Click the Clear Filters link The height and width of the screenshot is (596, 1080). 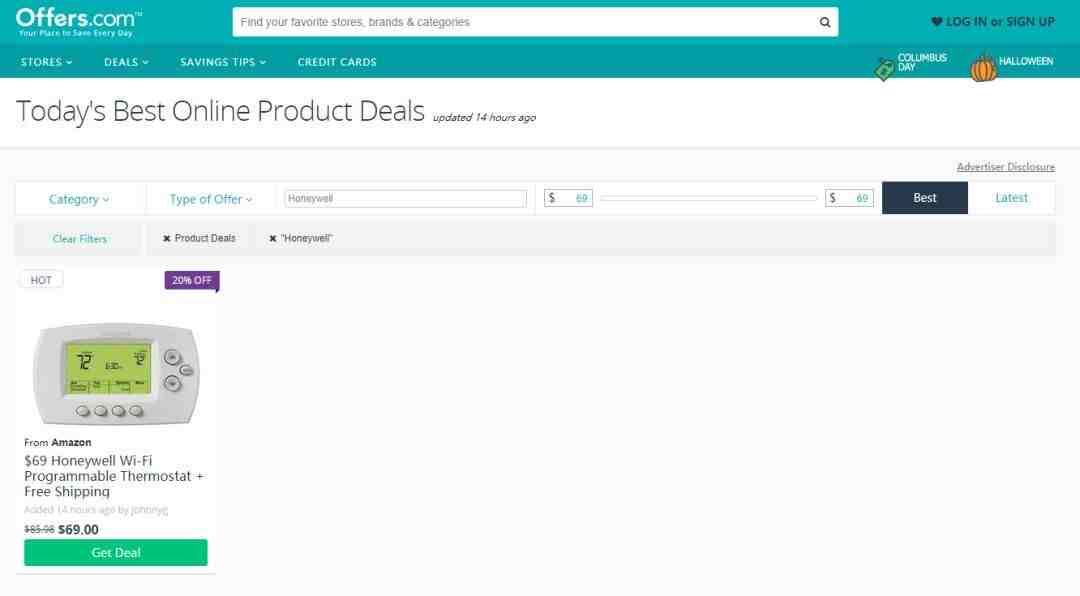pyautogui.click(x=80, y=239)
